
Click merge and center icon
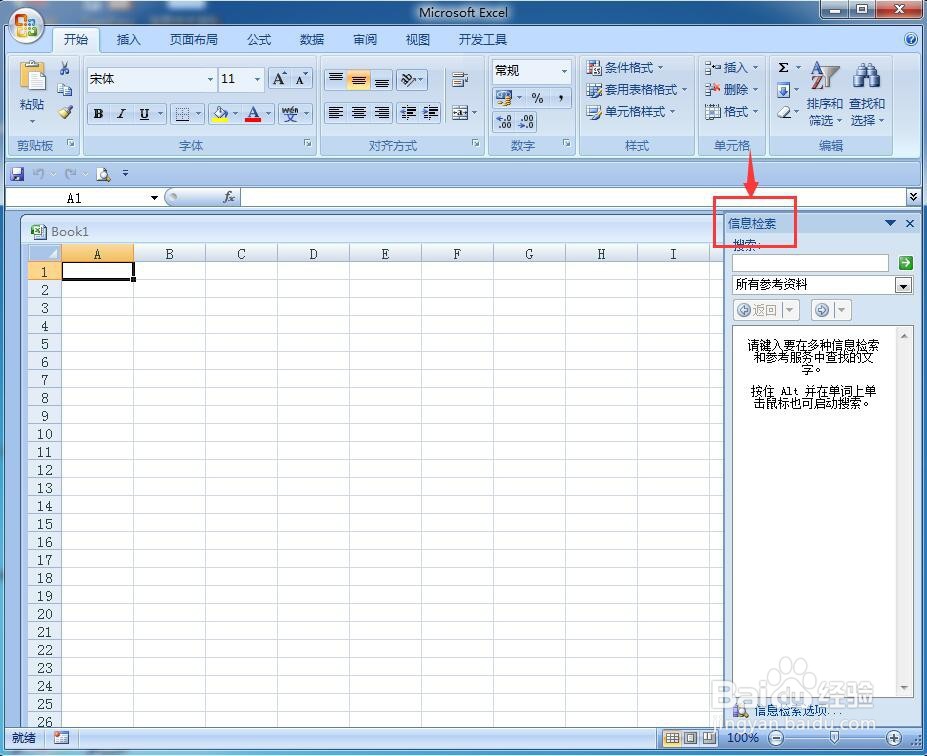coord(459,112)
